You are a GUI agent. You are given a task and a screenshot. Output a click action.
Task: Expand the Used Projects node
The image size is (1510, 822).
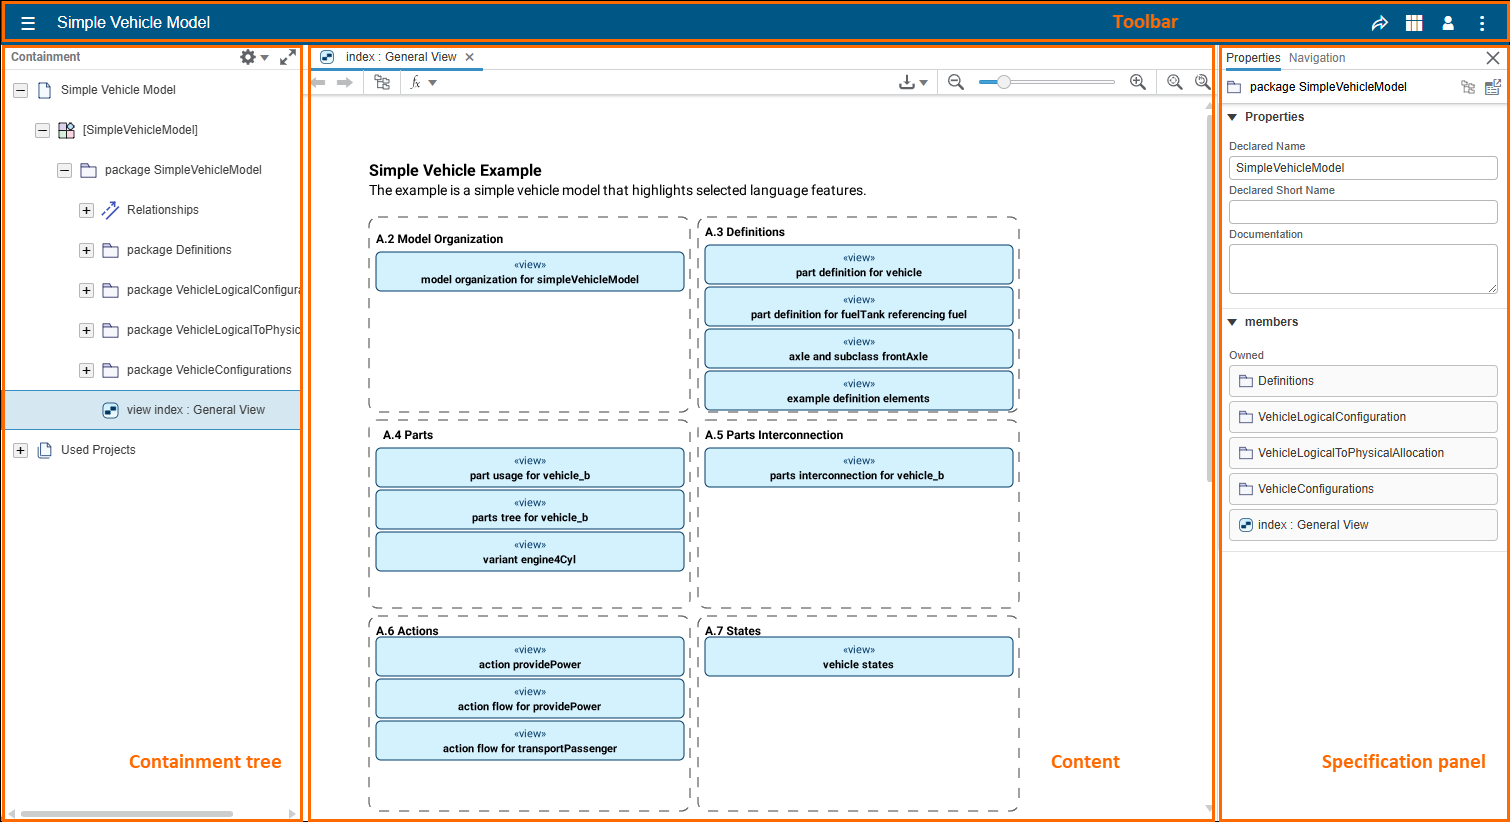[x=20, y=450]
